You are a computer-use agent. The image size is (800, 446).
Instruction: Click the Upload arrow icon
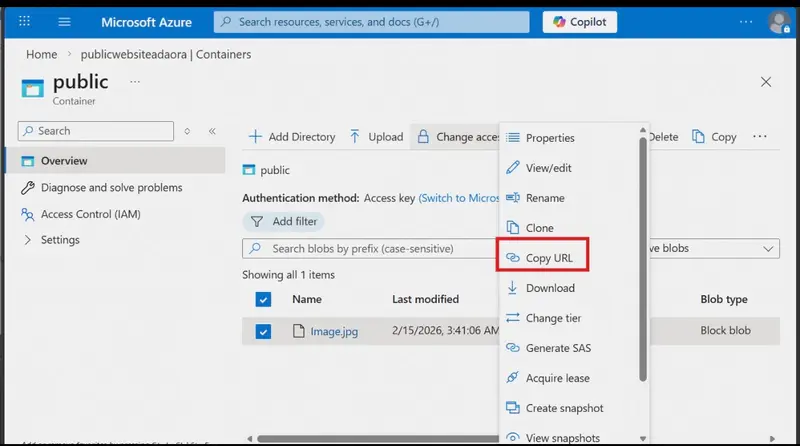355,137
